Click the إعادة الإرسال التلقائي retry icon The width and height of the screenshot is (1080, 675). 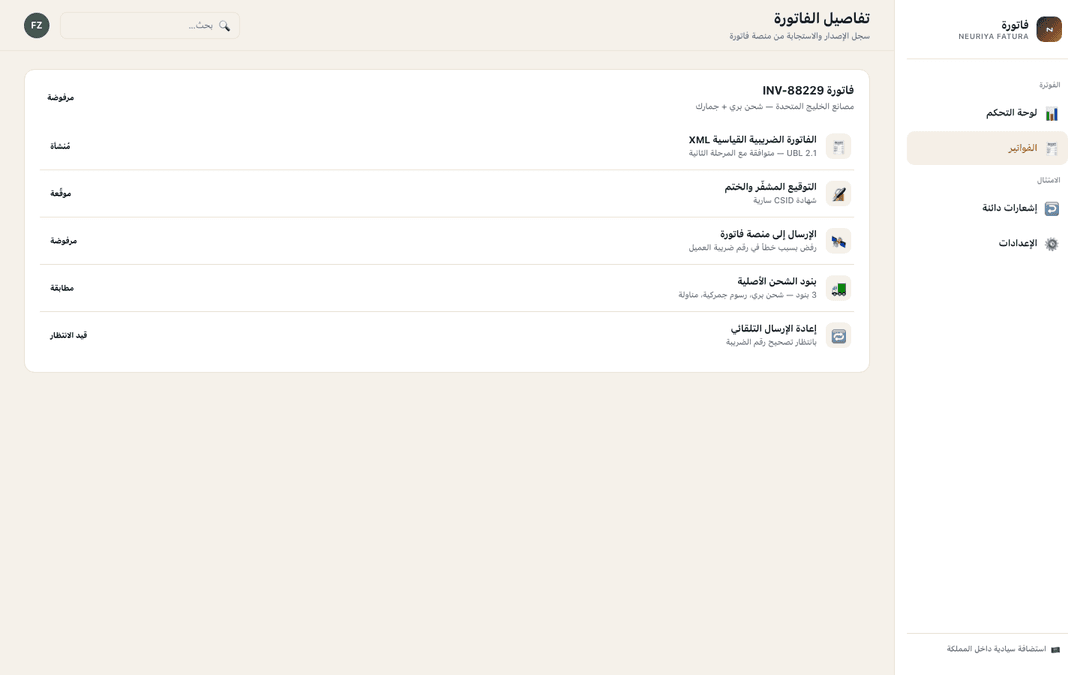[838, 336]
